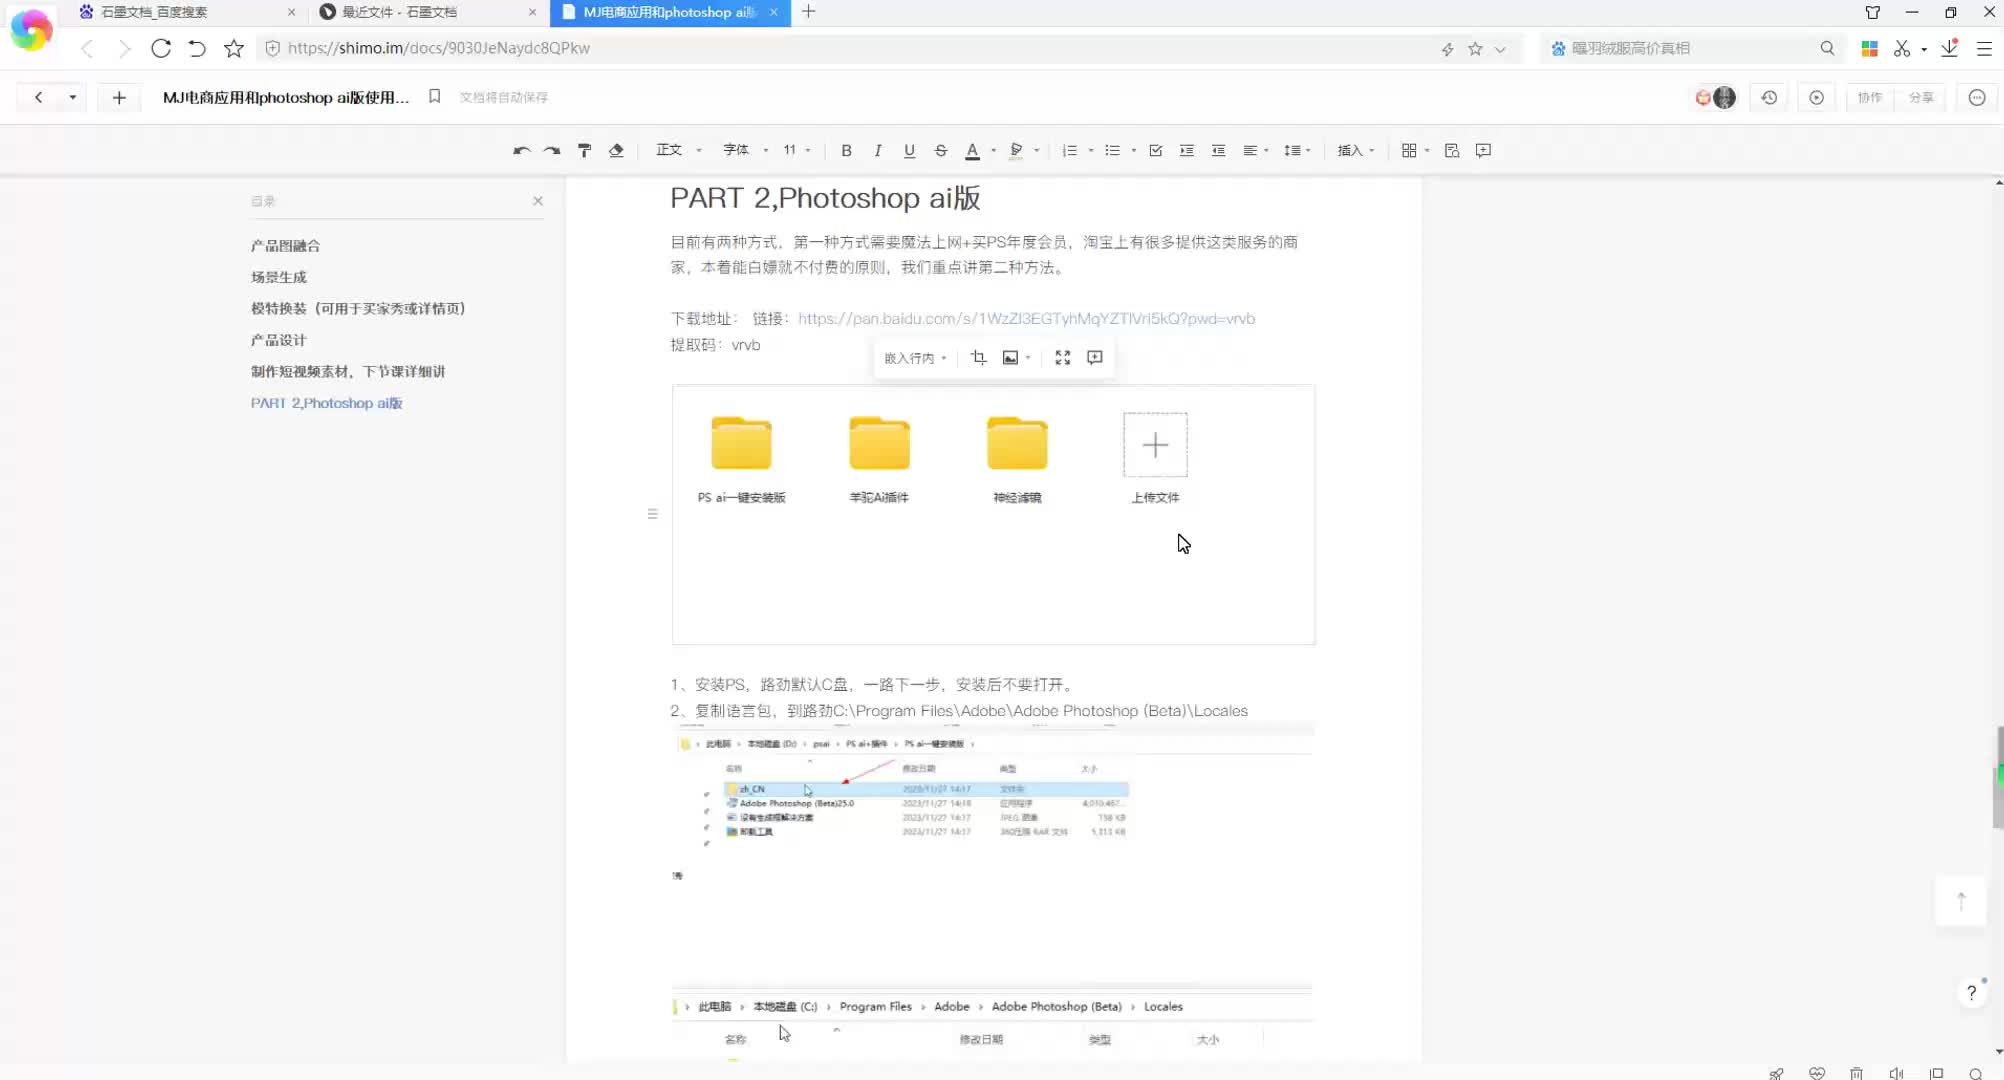Open the pan.baidu.com download link
This screenshot has height=1080, width=2004.
pos(1026,318)
